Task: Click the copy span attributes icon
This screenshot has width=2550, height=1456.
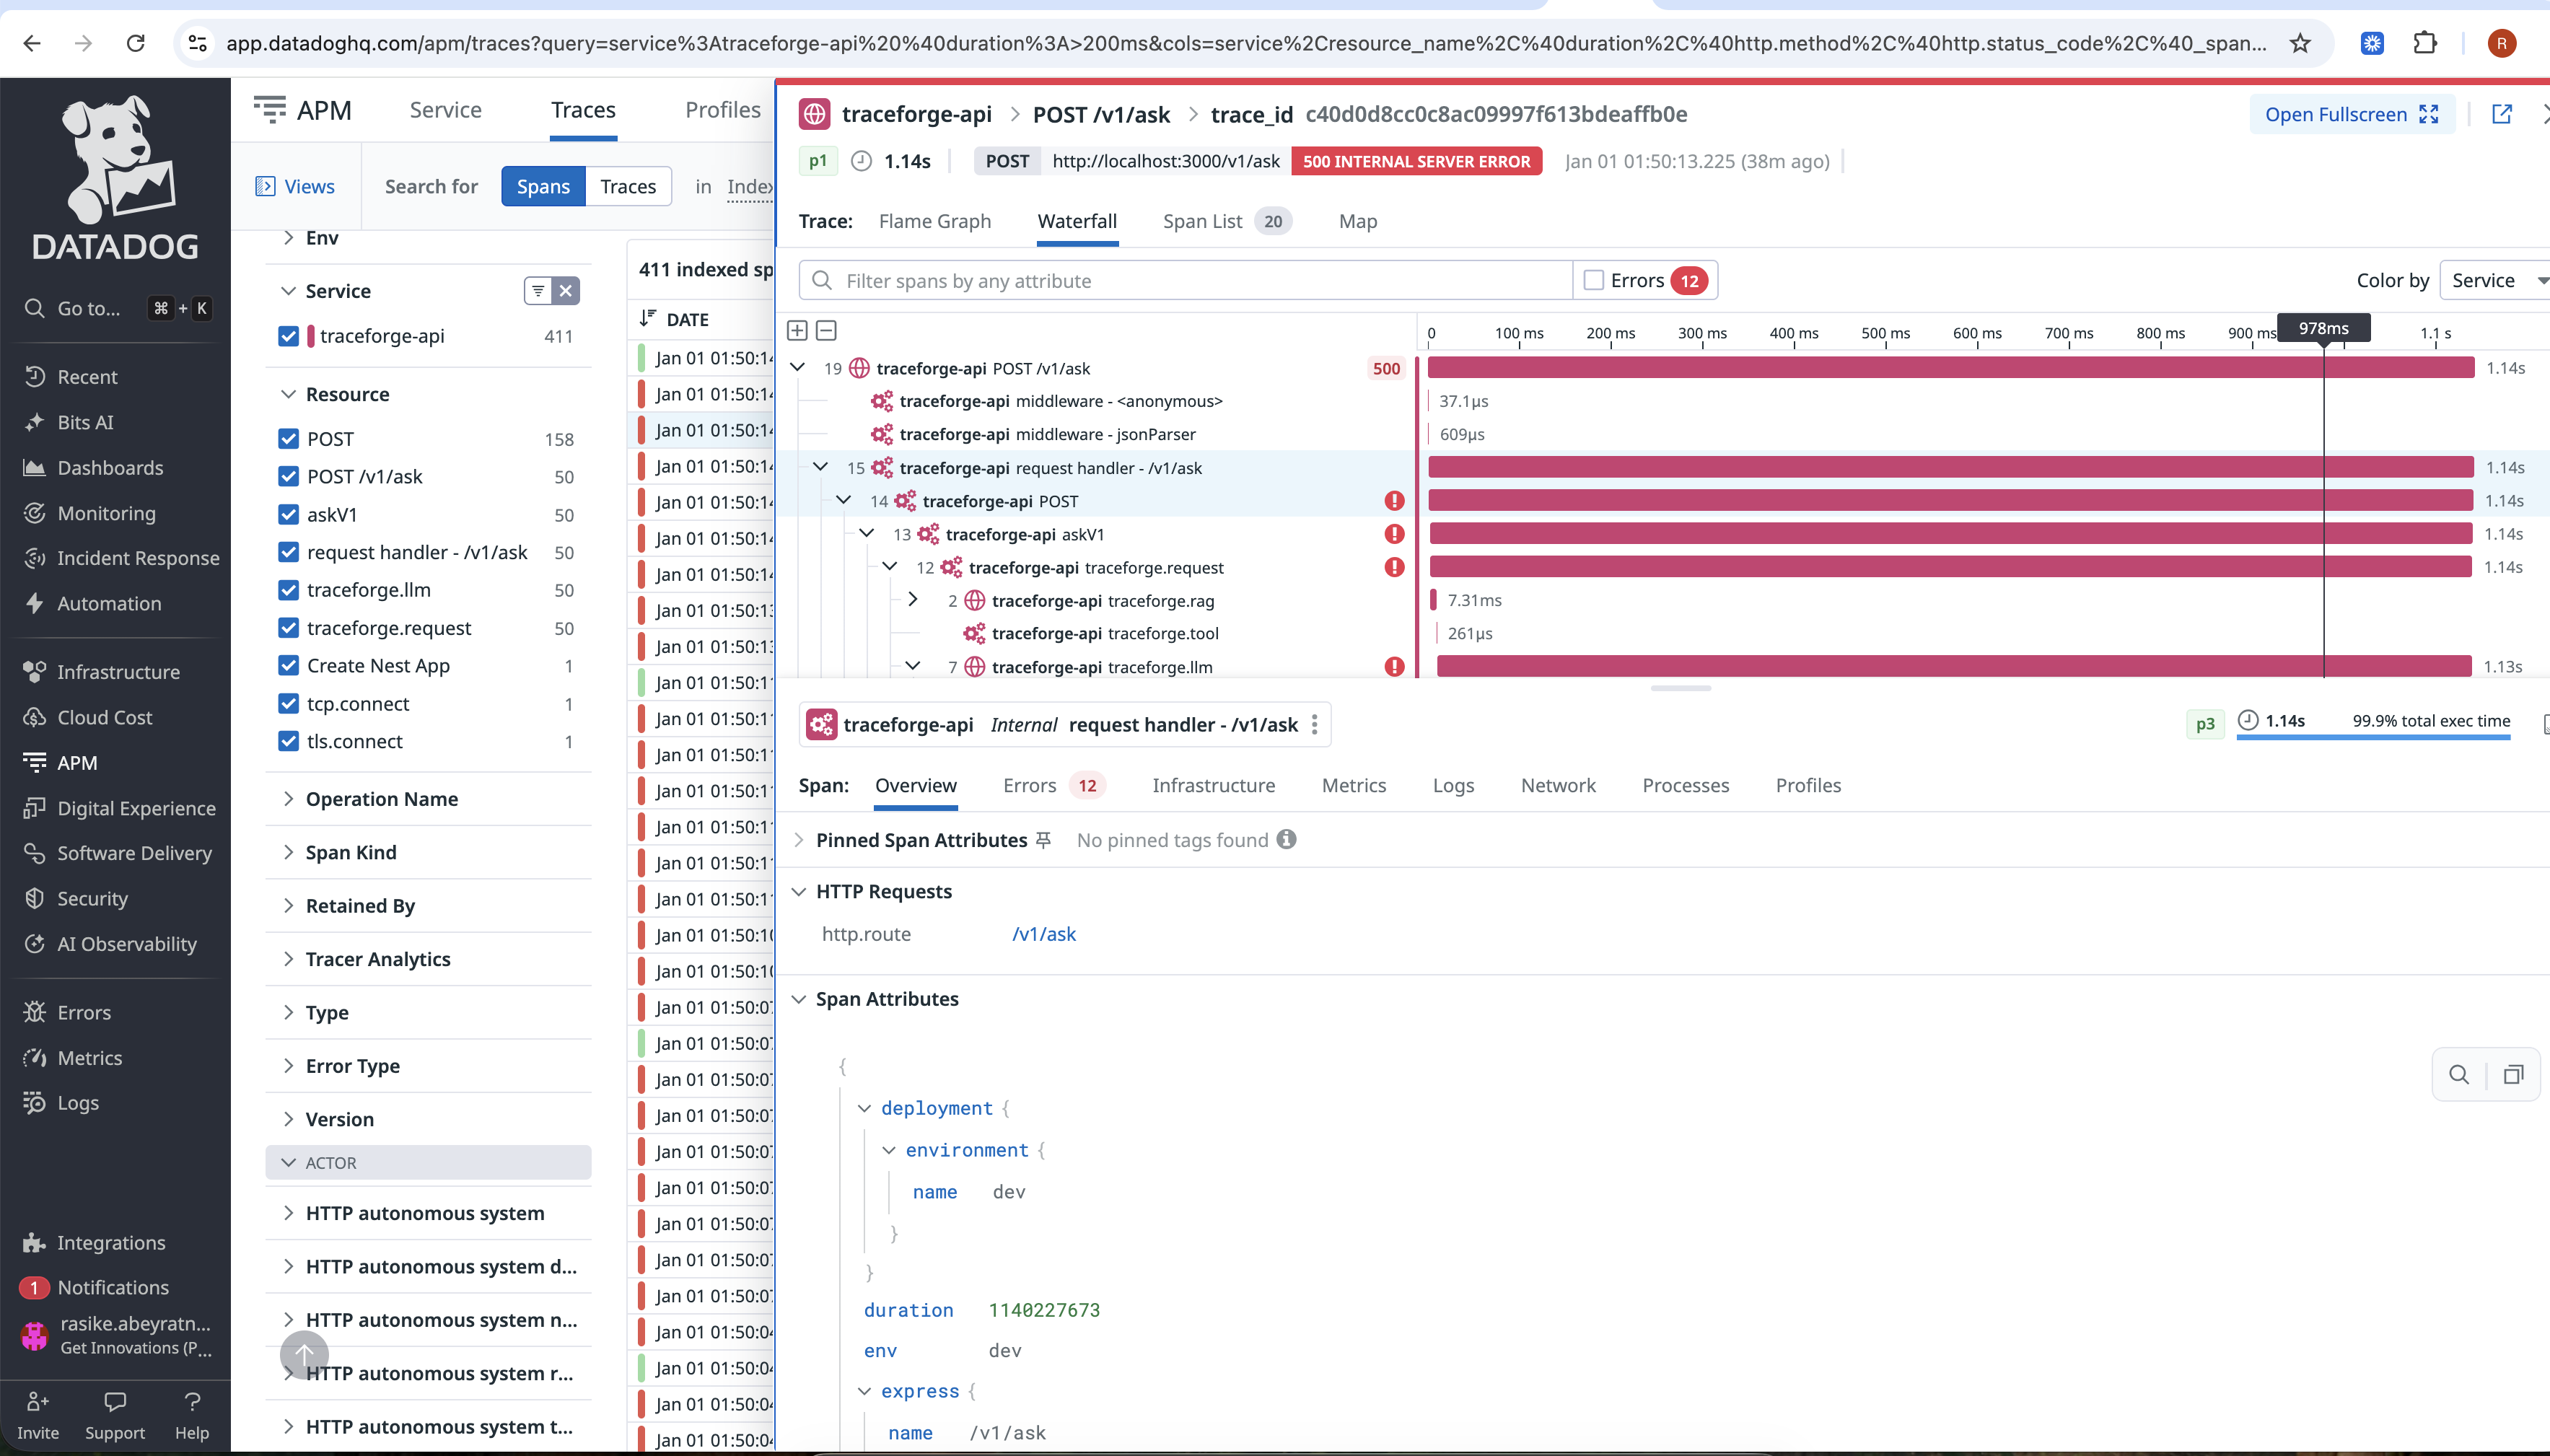Action: [2513, 1074]
